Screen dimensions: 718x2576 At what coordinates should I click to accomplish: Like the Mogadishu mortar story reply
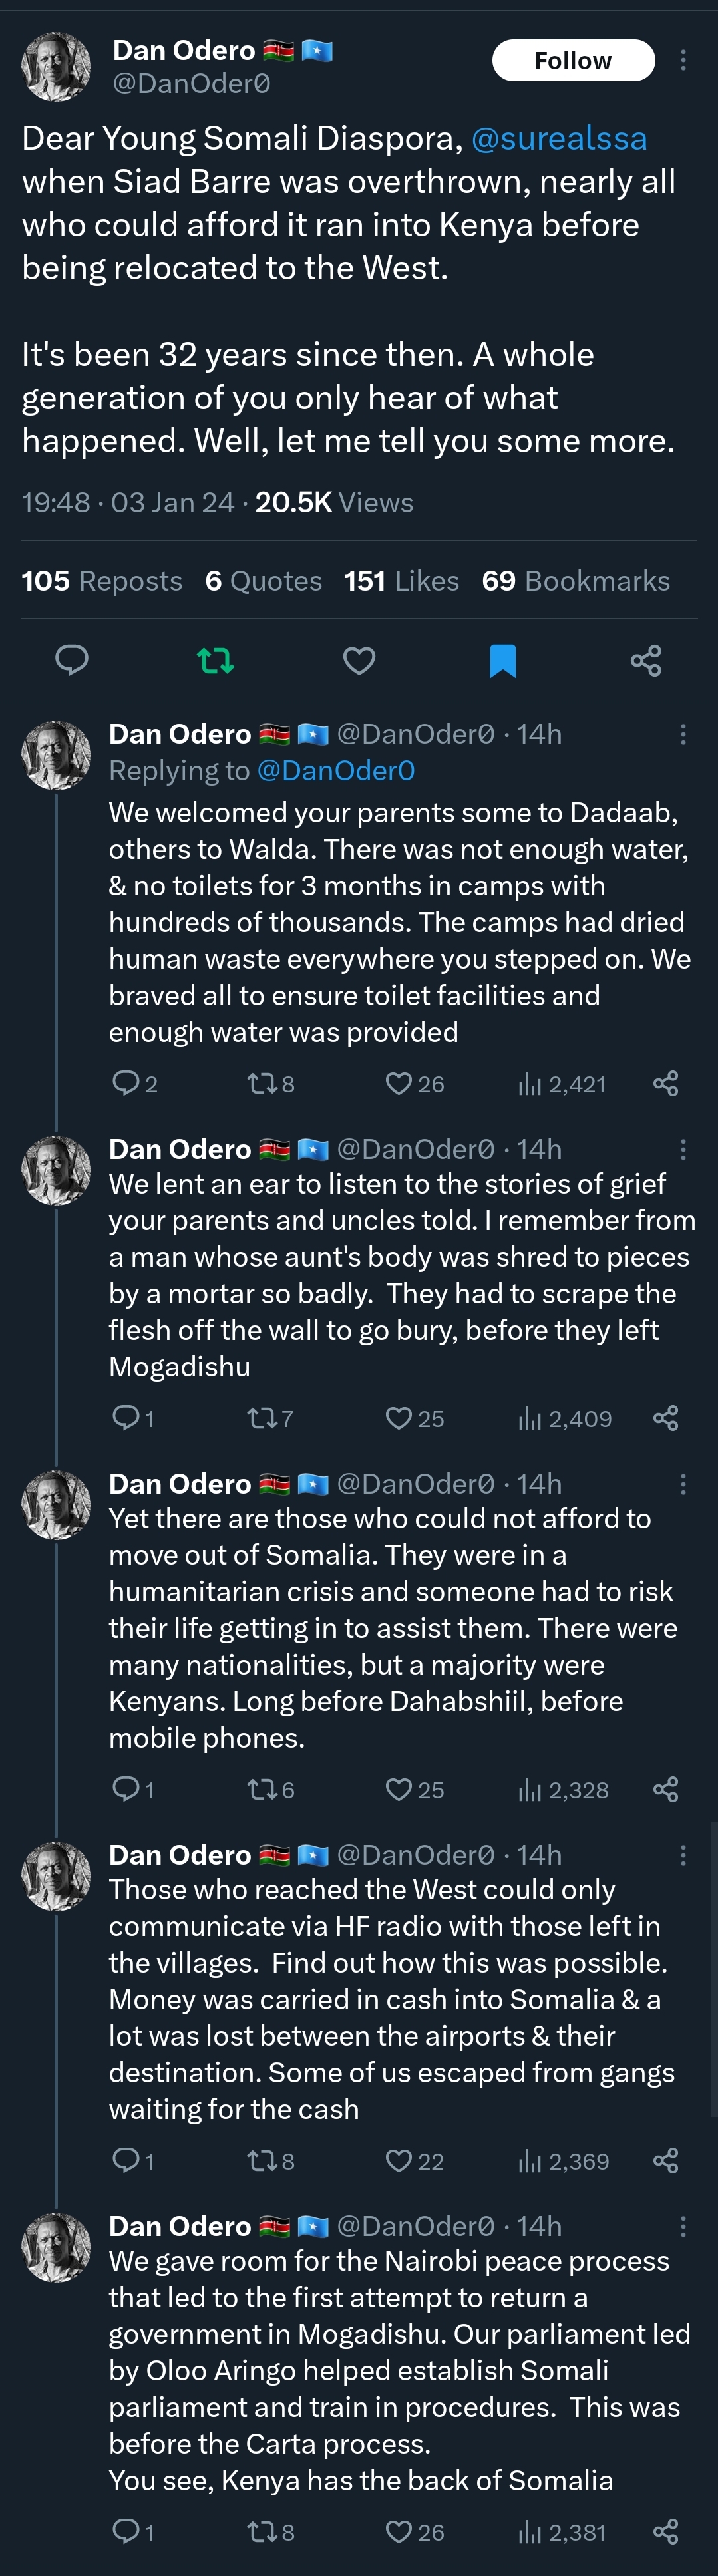pyautogui.click(x=414, y=1418)
